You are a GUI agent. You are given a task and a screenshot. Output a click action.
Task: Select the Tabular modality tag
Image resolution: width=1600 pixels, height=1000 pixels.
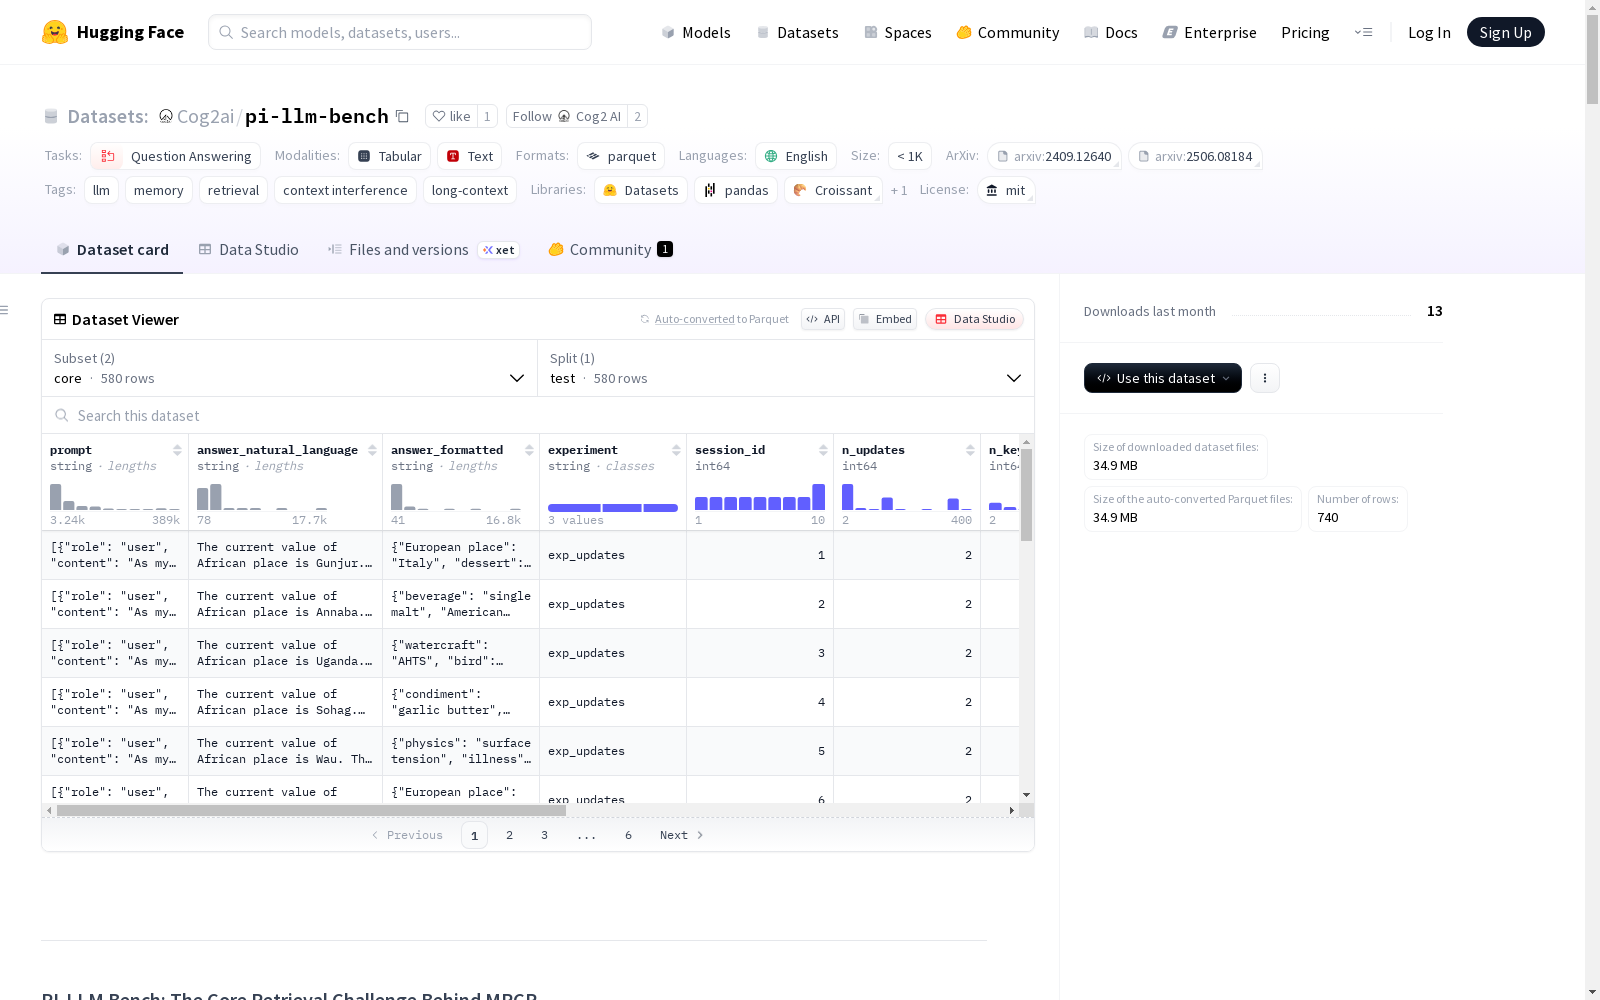[x=390, y=156]
